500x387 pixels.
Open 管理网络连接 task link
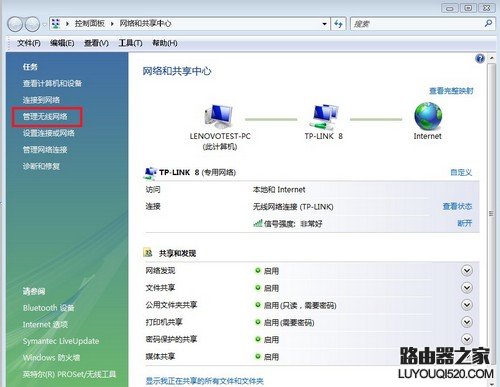(45, 150)
